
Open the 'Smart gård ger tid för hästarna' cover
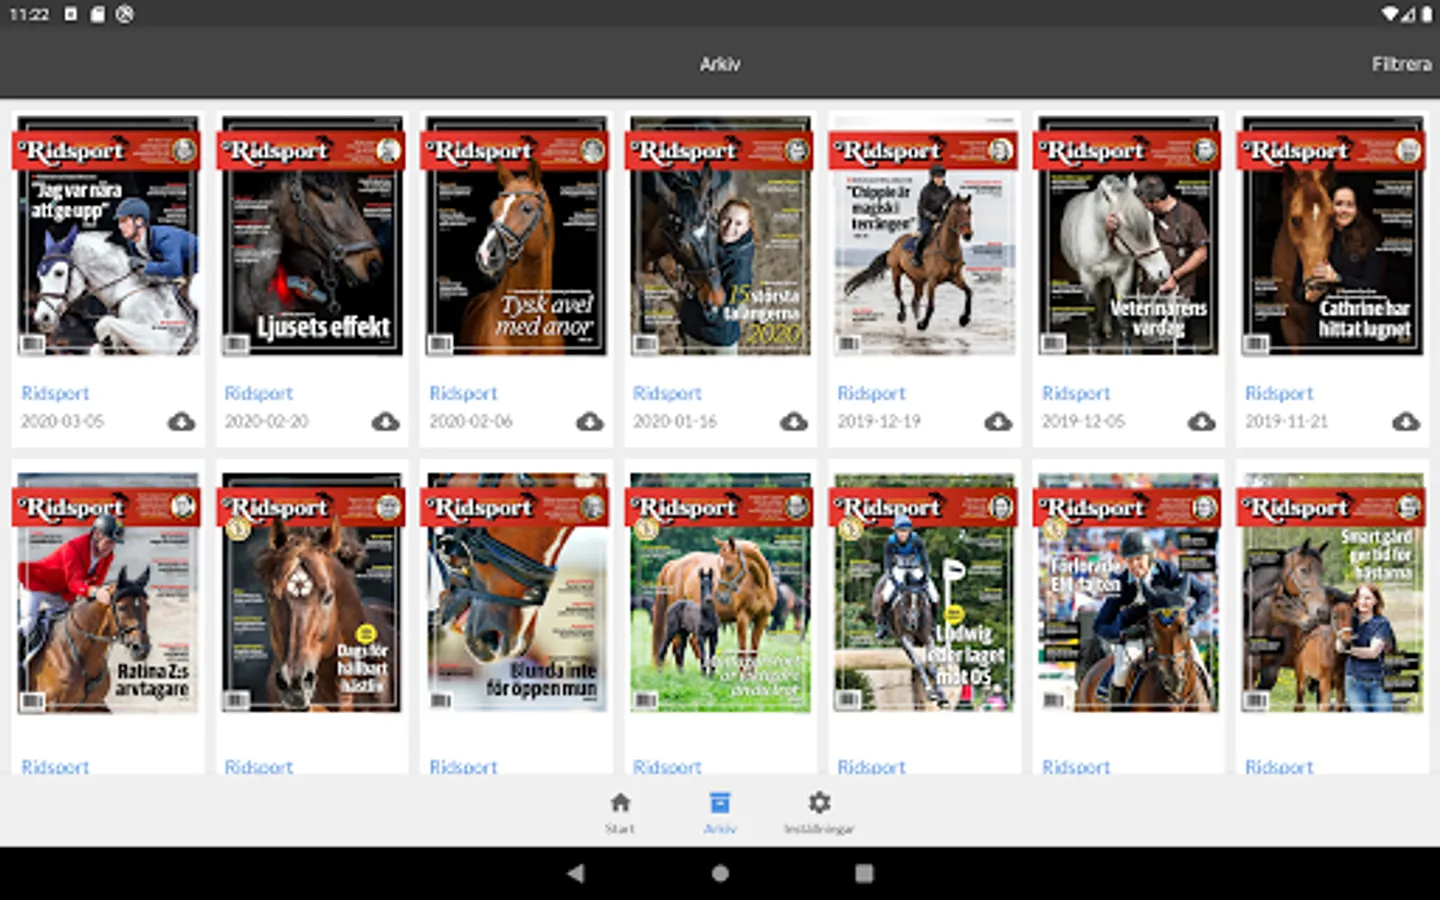1332,594
